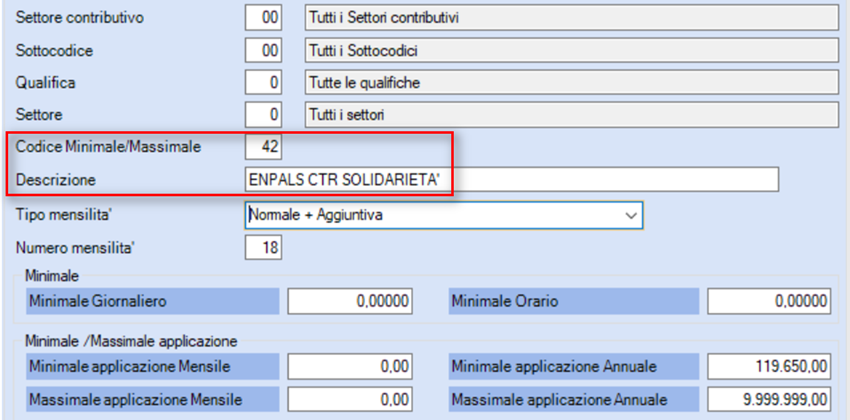This screenshot has width=850, height=420.
Task: Click the 'Tutte le qualifiche' description box
Action: [572, 83]
